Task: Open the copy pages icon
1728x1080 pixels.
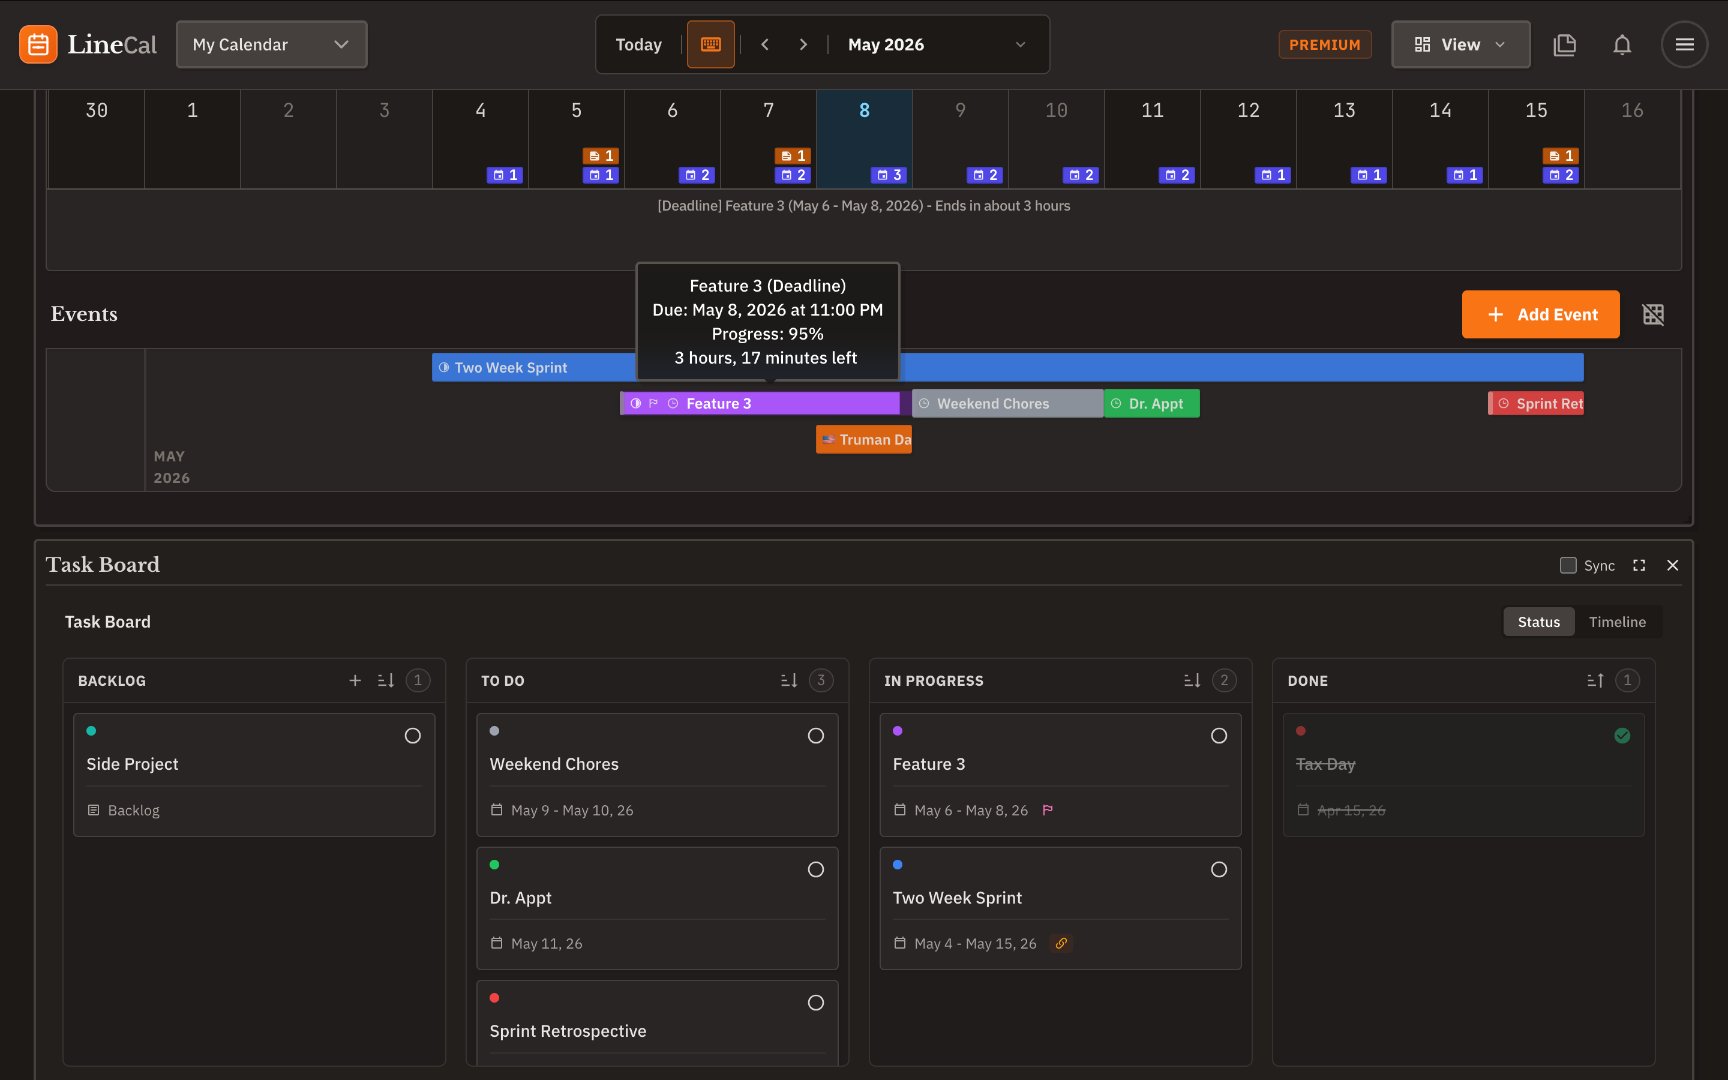Action: coord(1565,44)
